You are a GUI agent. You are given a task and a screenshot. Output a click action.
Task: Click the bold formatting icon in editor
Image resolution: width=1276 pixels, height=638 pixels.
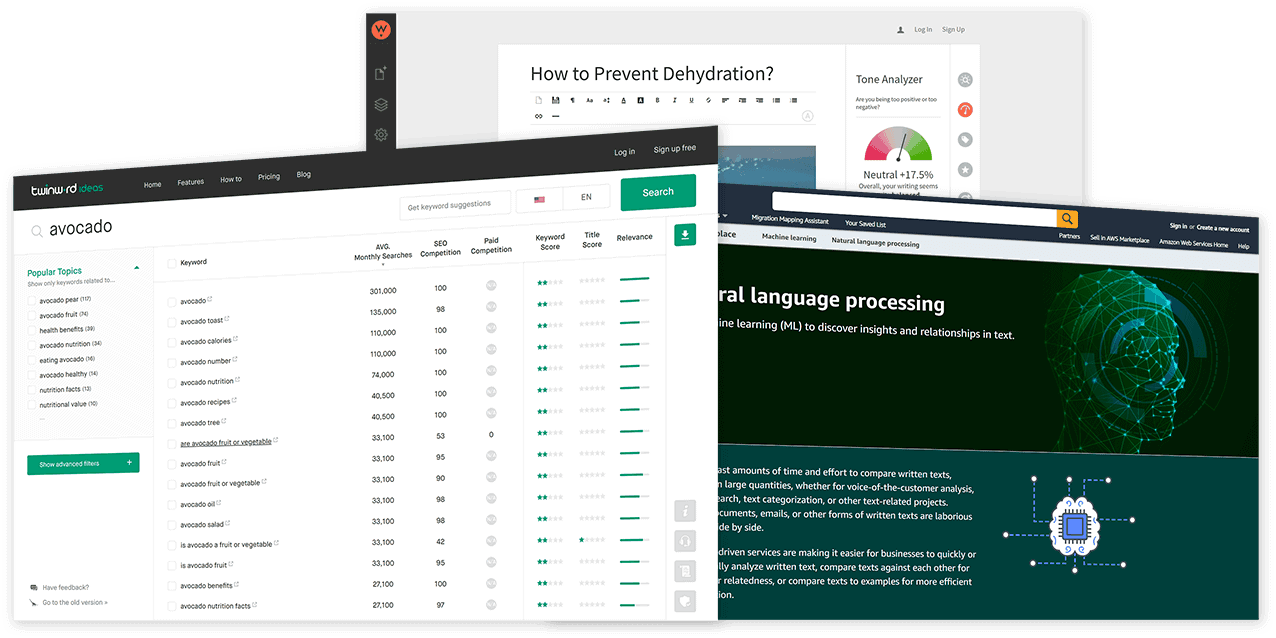click(657, 100)
